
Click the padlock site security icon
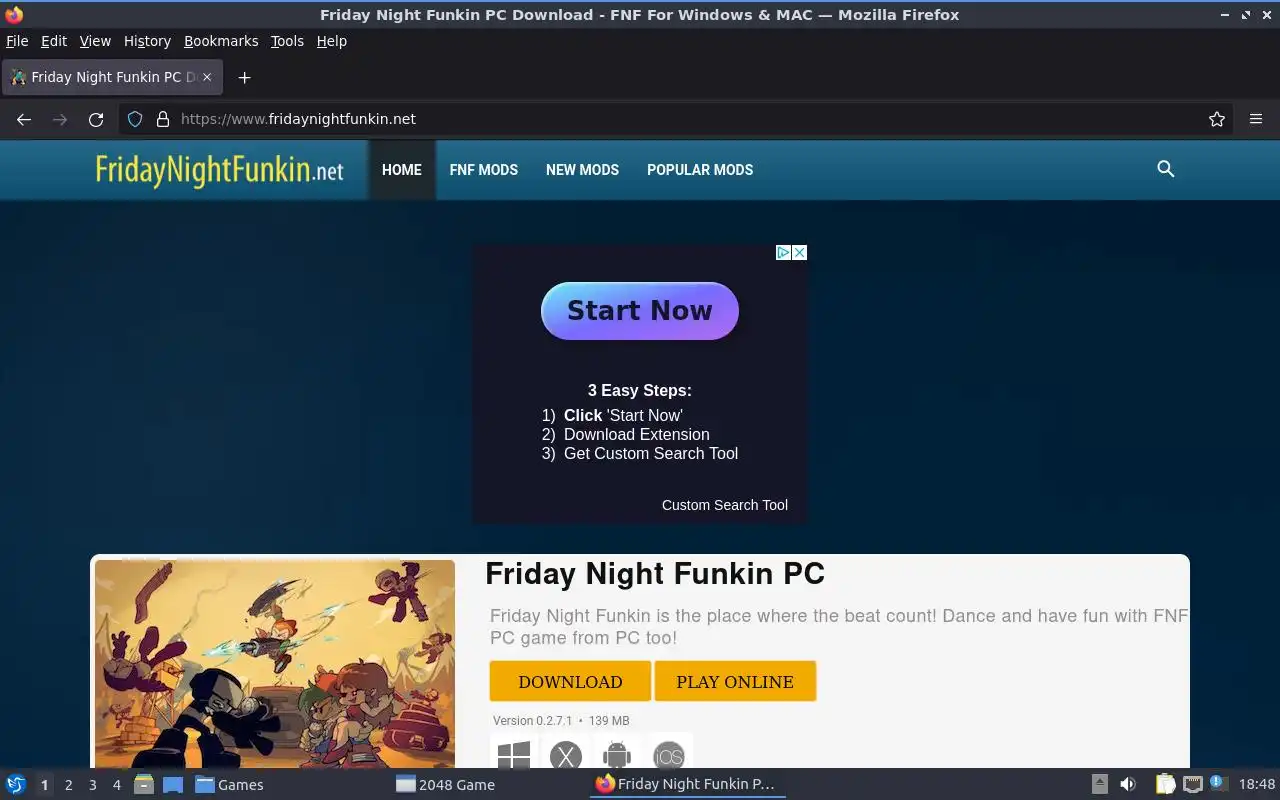[162, 119]
